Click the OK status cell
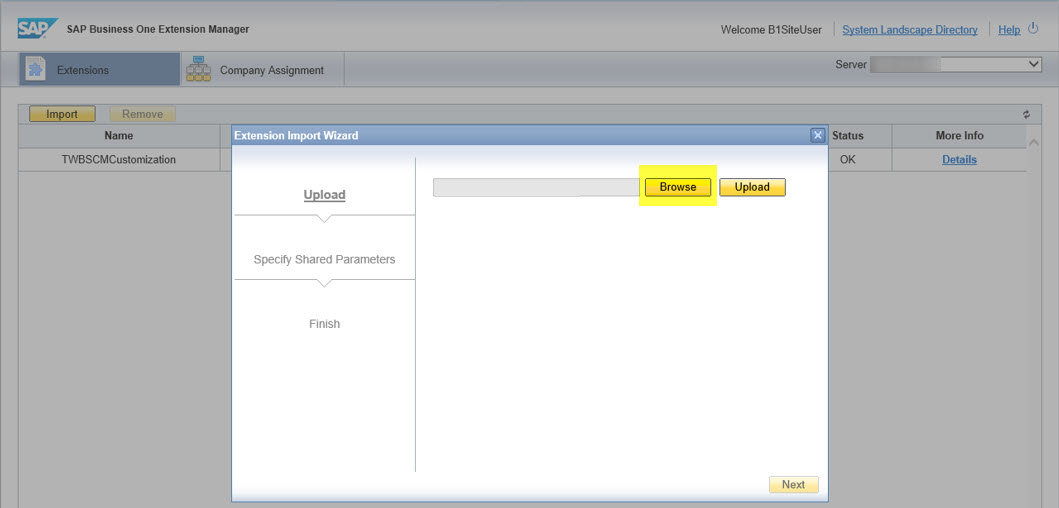This screenshot has height=508, width=1059. pyautogui.click(x=848, y=159)
